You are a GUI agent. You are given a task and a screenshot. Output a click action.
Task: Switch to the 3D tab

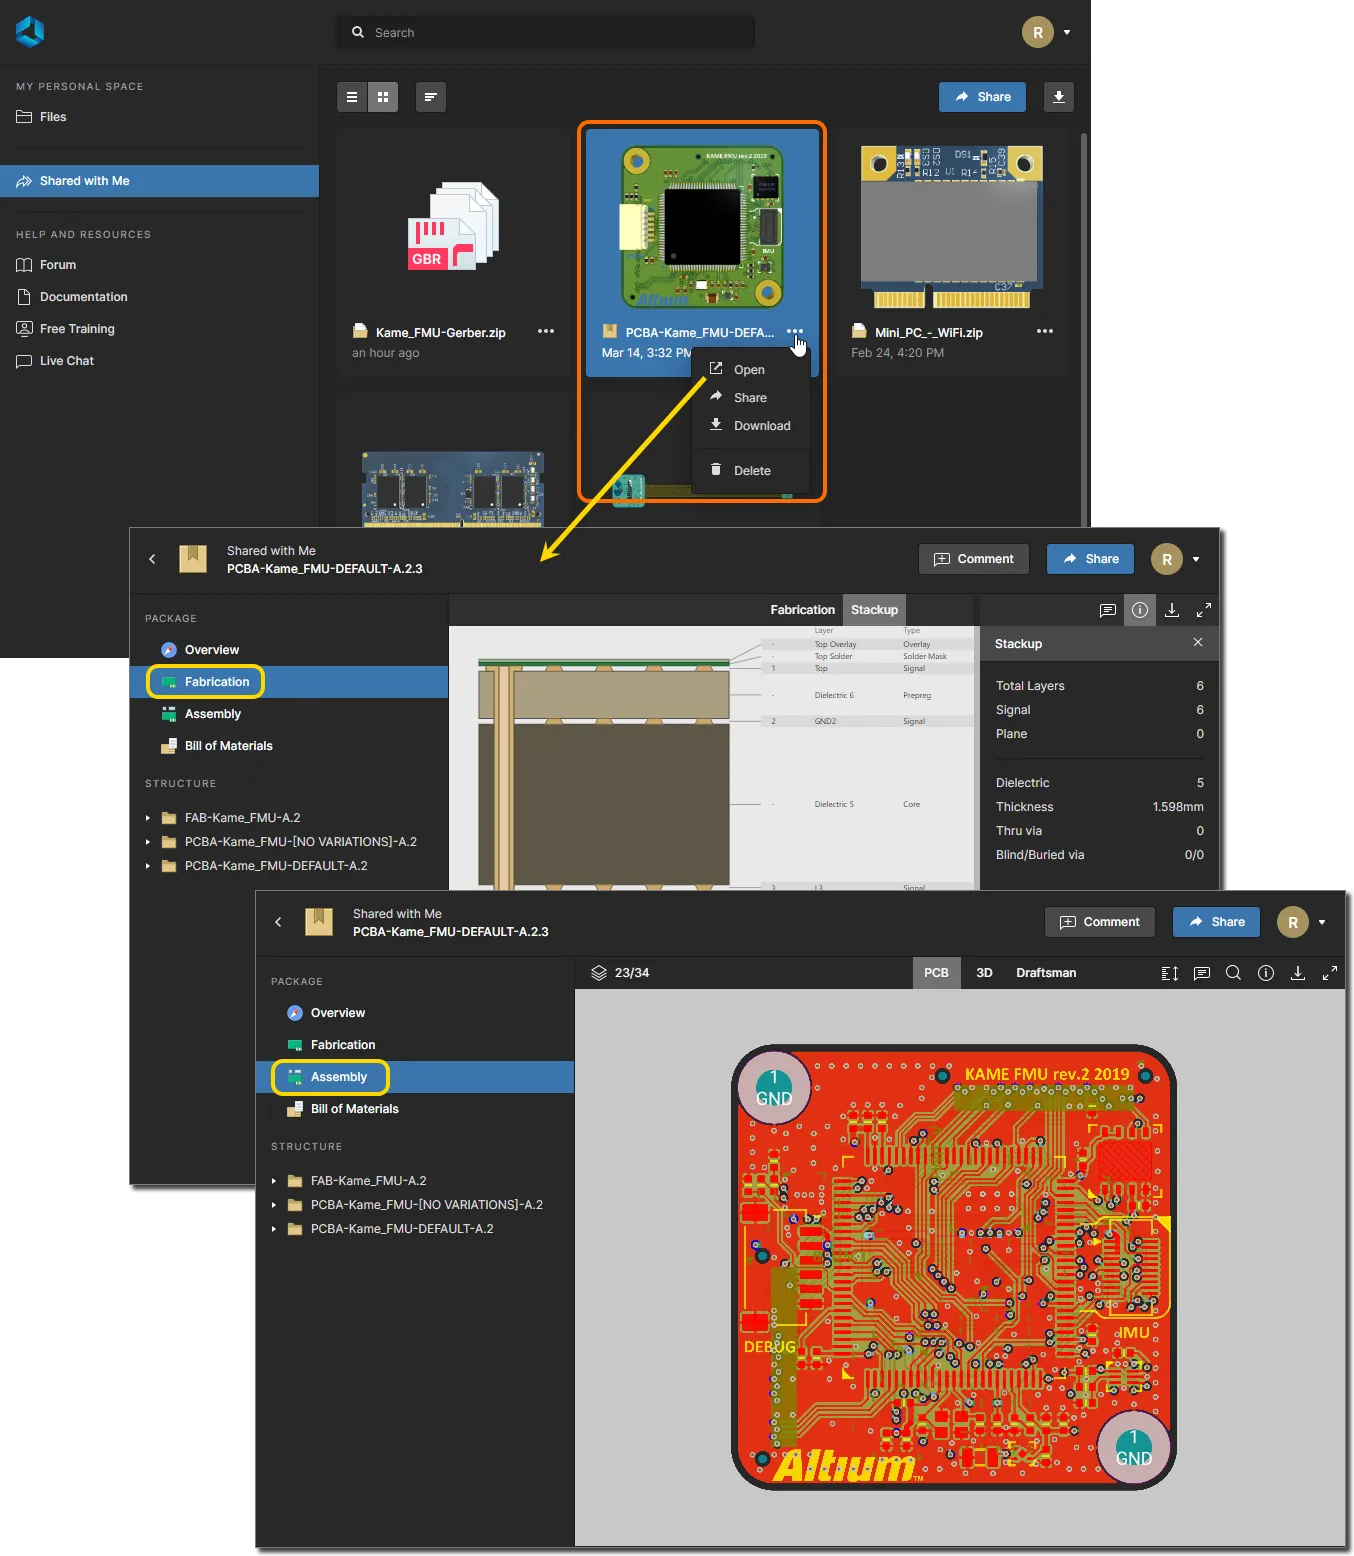tap(984, 973)
